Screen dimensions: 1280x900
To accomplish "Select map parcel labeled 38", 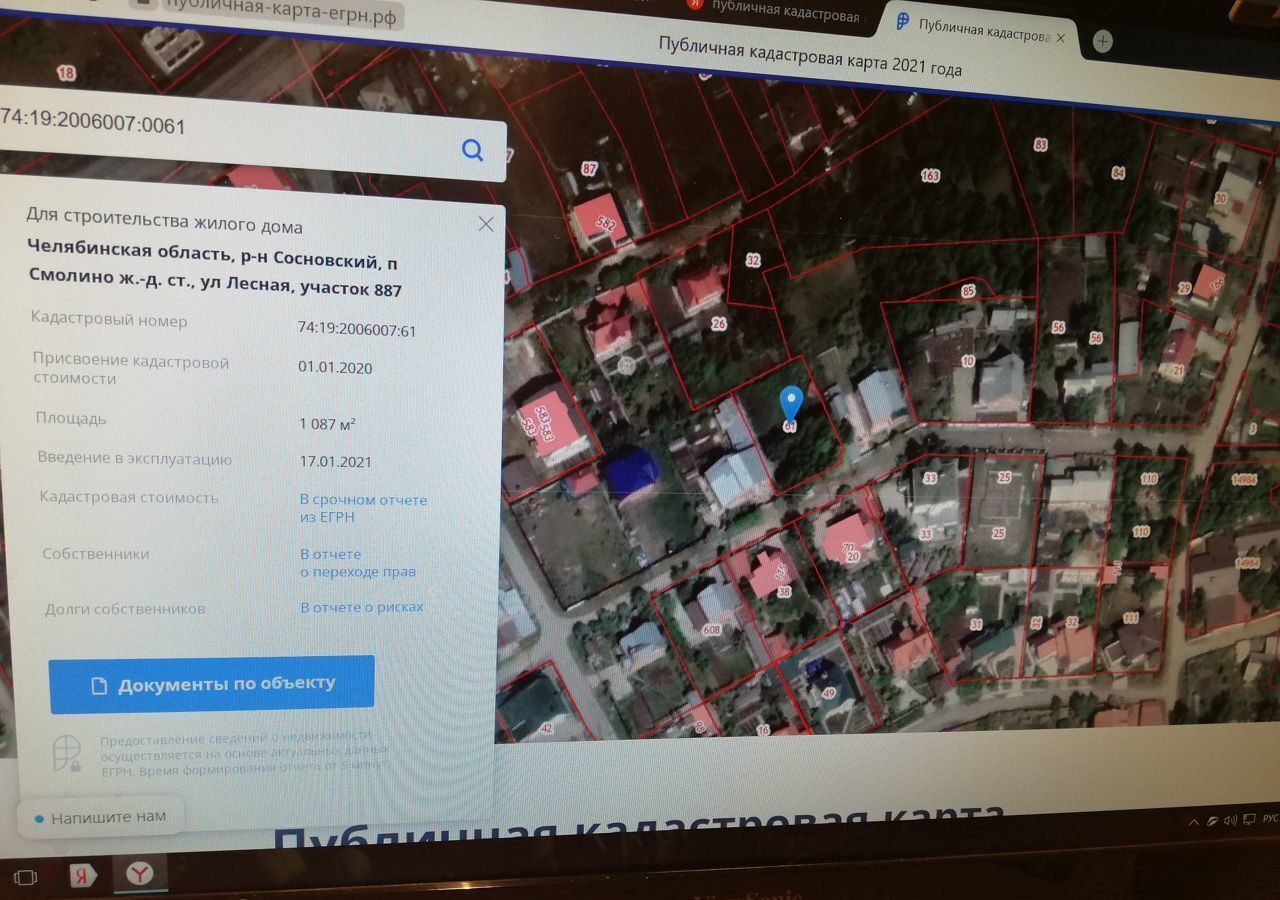I will [784, 591].
